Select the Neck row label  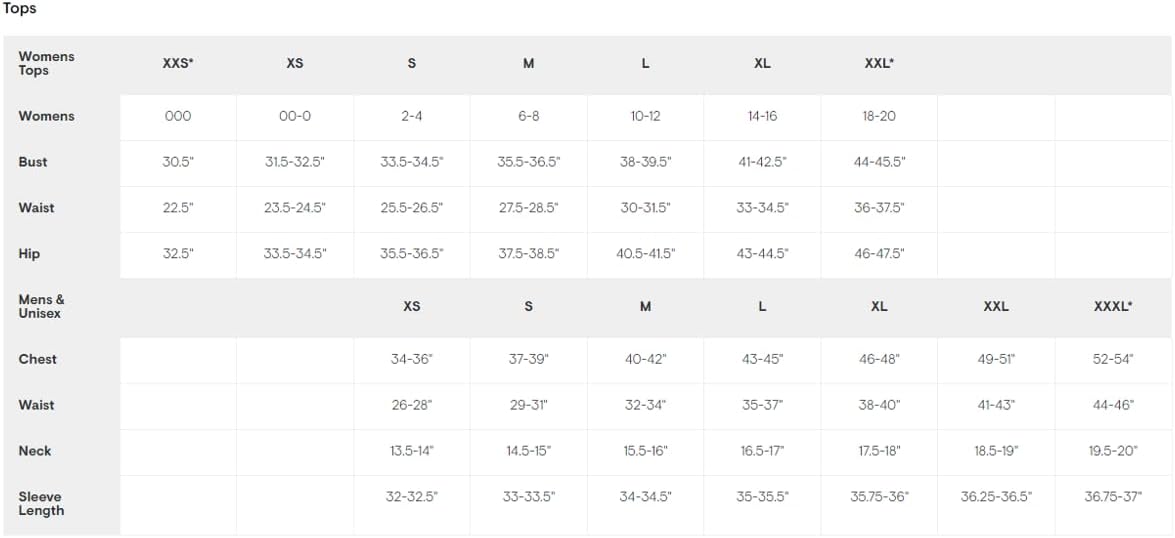[35, 451]
